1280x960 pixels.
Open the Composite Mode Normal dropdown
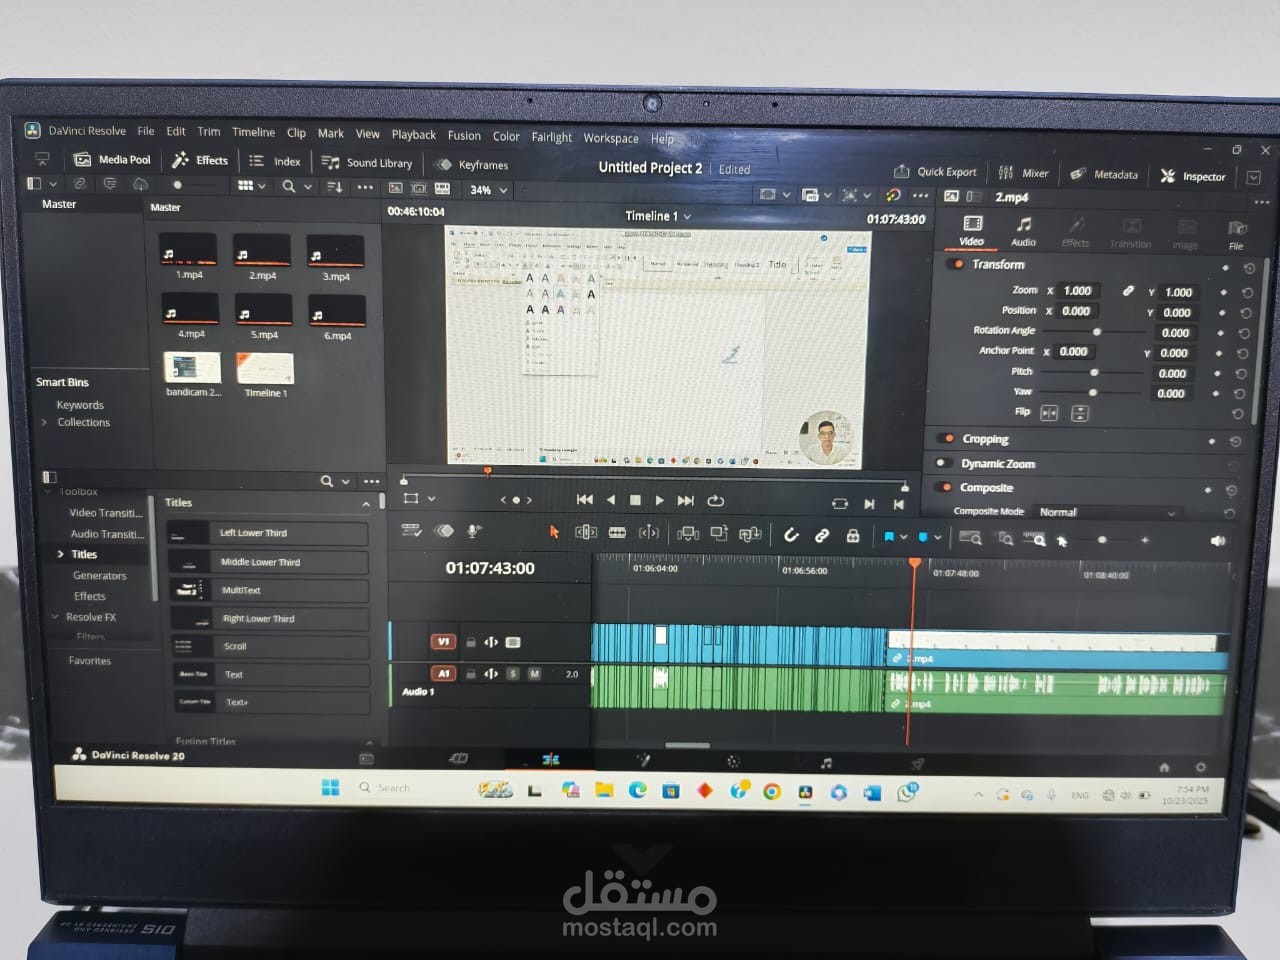tap(1108, 512)
